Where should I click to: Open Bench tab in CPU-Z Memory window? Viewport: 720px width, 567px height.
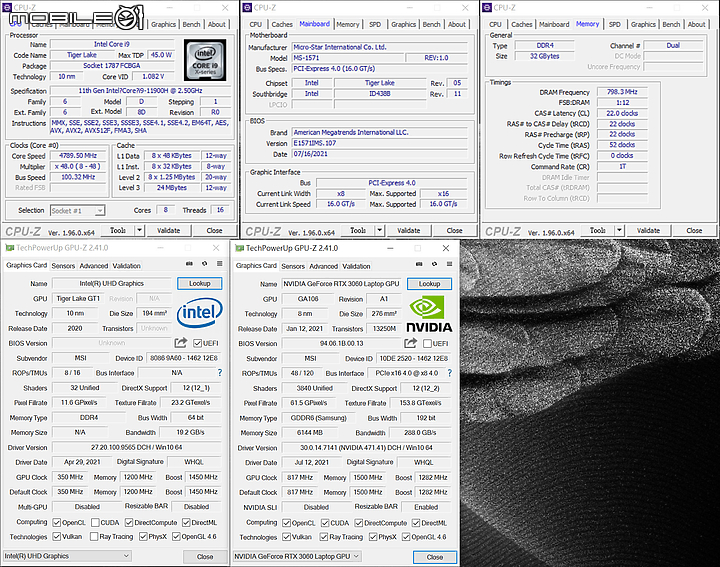671,24
